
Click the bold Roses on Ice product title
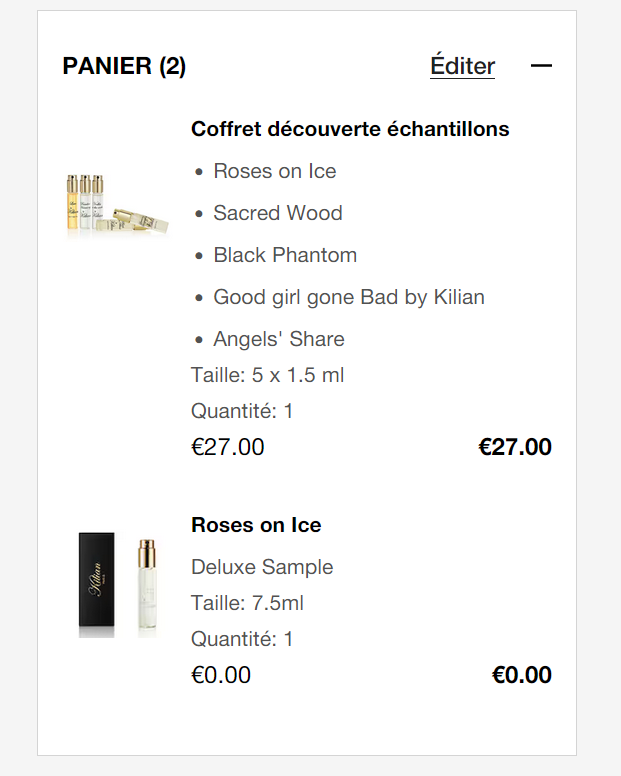tap(256, 525)
